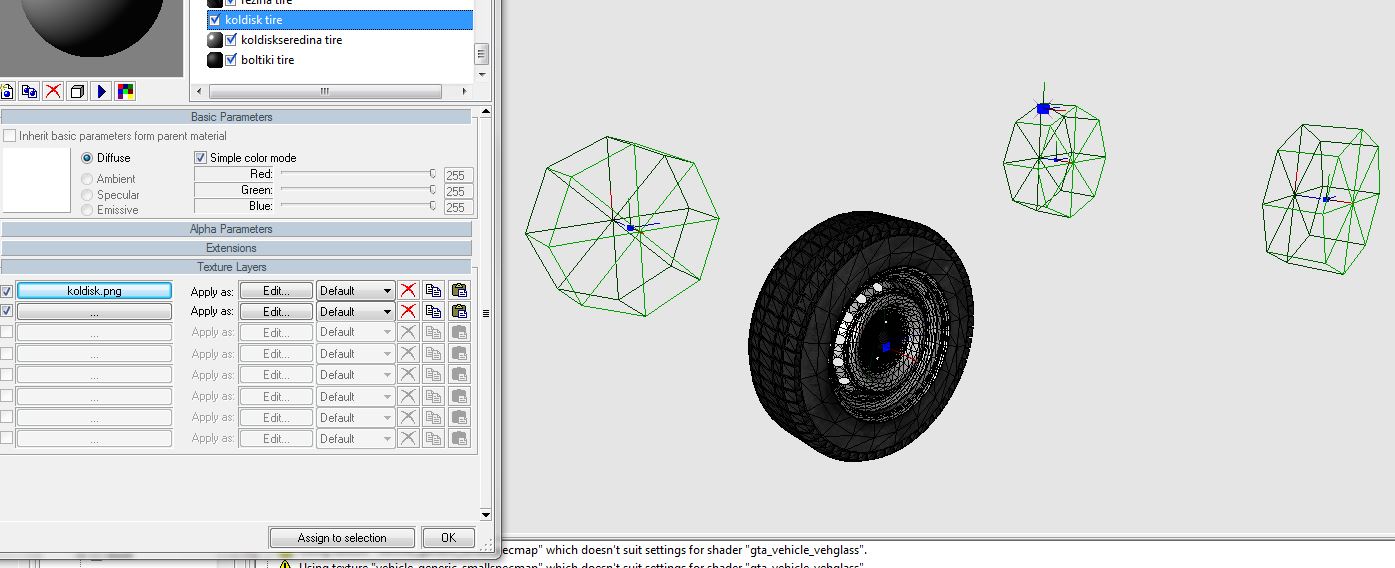
Task: Expand the Alpha Parameters section
Action: point(232,229)
